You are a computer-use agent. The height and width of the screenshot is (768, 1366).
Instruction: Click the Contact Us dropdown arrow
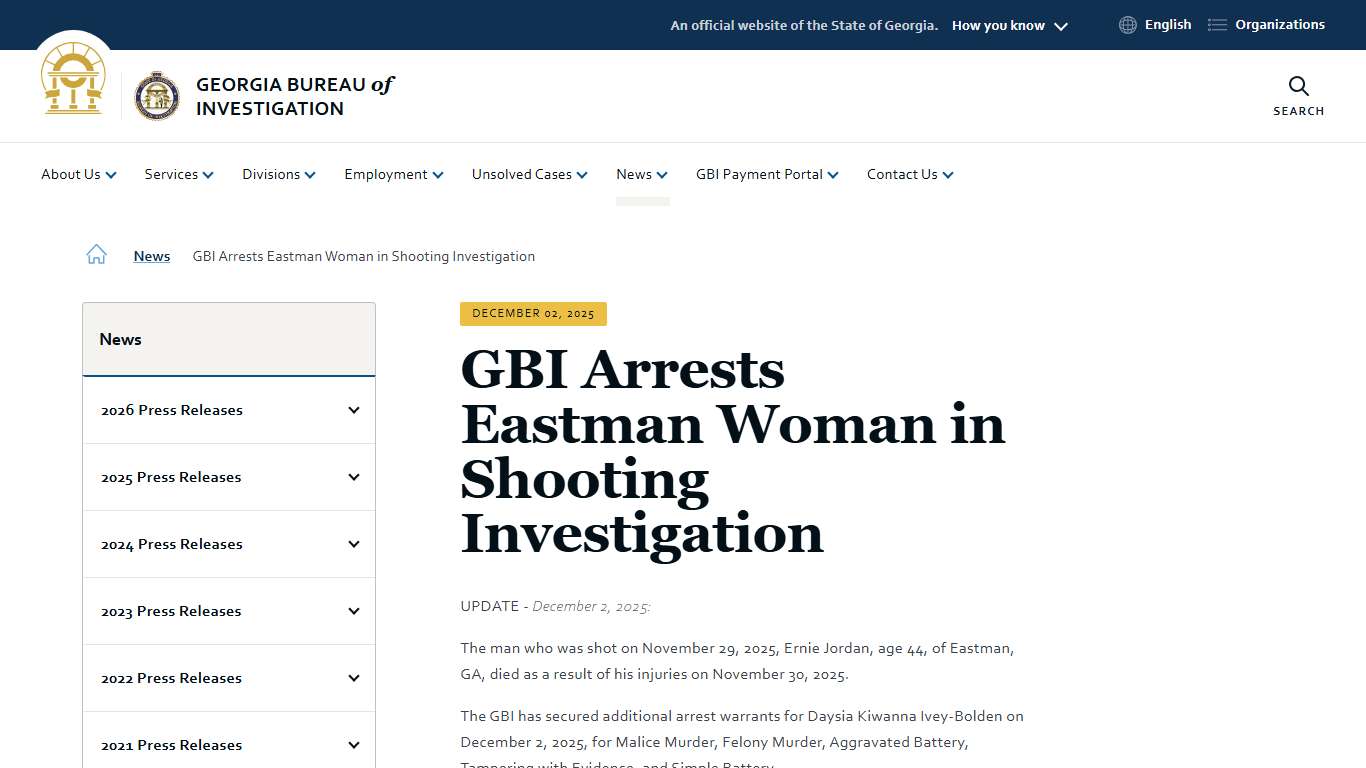948,174
